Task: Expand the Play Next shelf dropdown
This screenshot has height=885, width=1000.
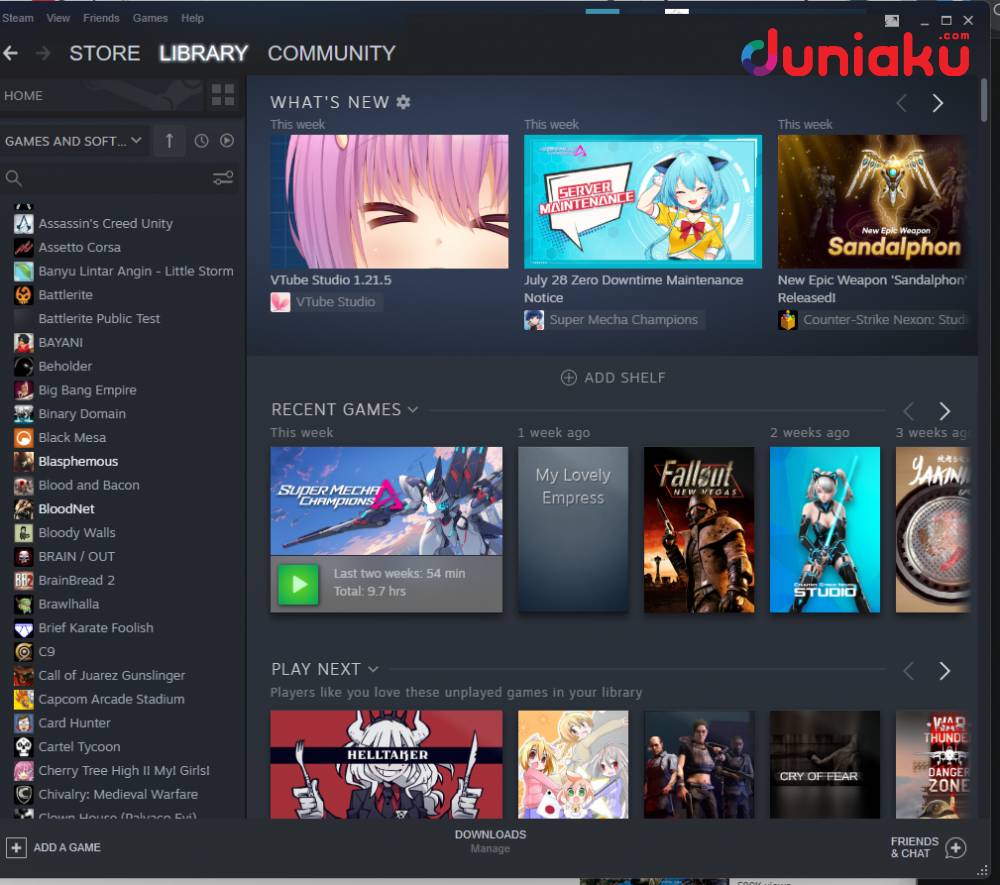Action: [373, 669]
